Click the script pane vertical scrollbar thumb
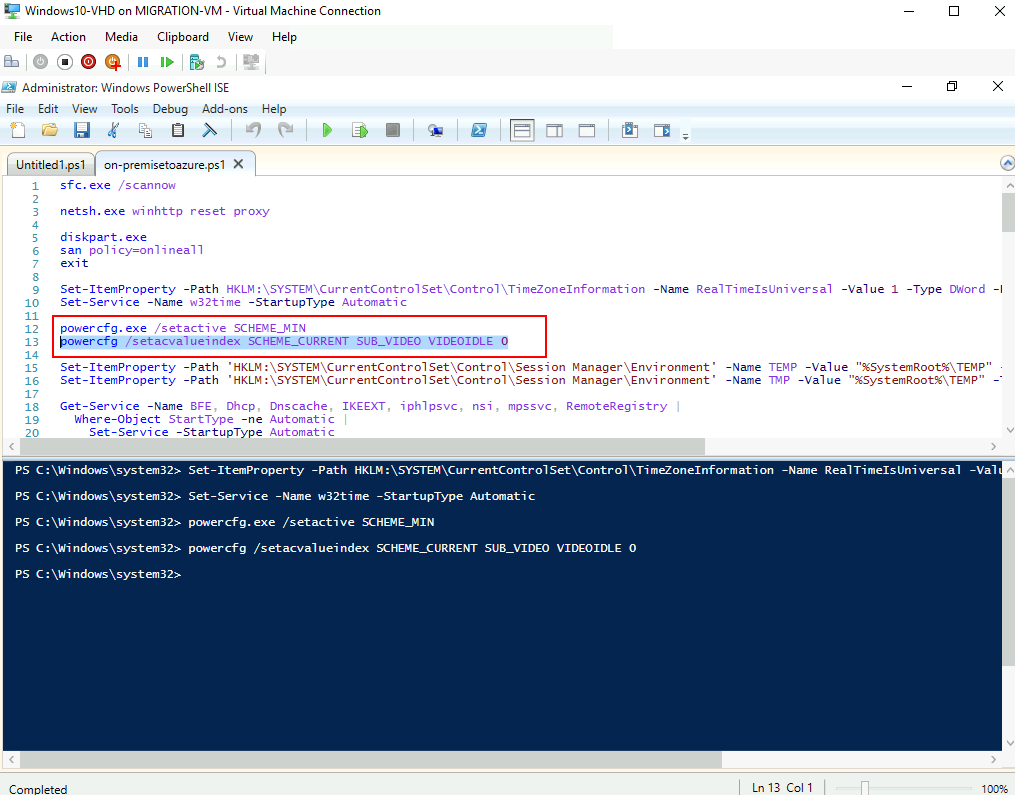The image size is (1015, 795). click(x=1008, y=212)
